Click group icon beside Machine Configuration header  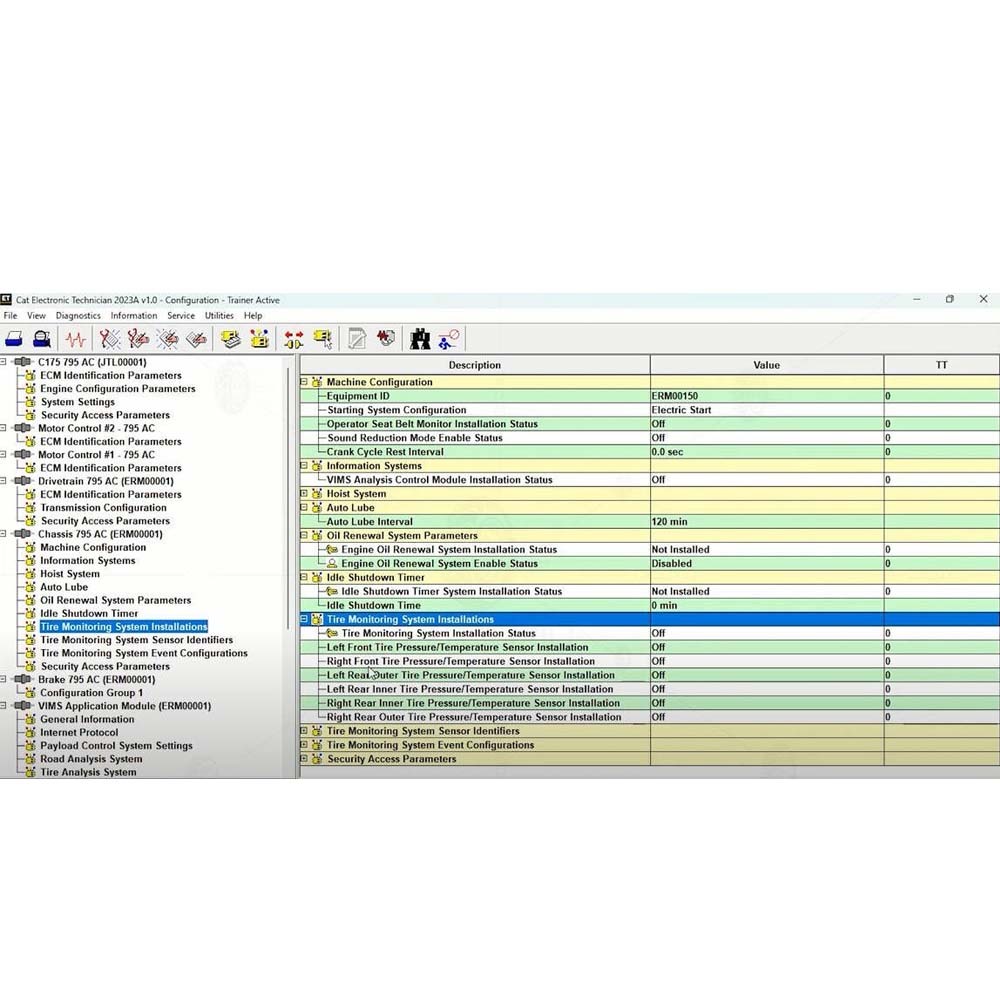tap(317, 382)
